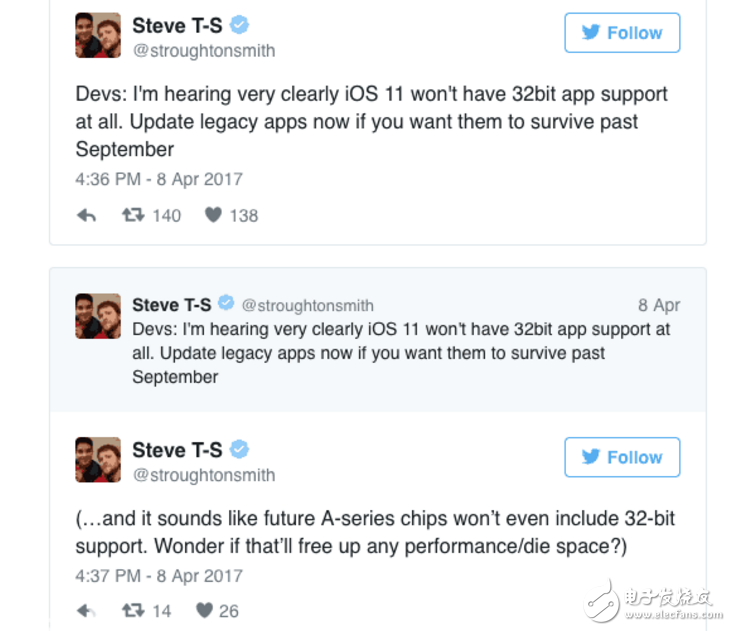
Task: Like the tweet with 26 likes
Action: [204, 610]
